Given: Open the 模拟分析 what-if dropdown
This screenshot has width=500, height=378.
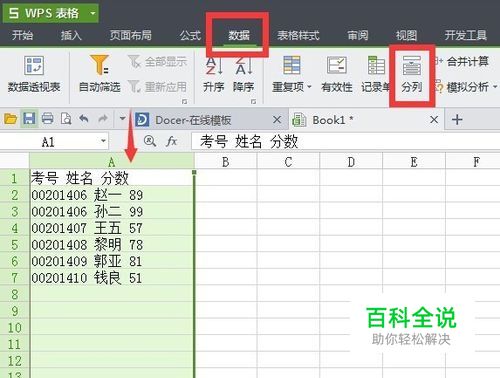Looking at the screenshot, I should click(466, 87).
